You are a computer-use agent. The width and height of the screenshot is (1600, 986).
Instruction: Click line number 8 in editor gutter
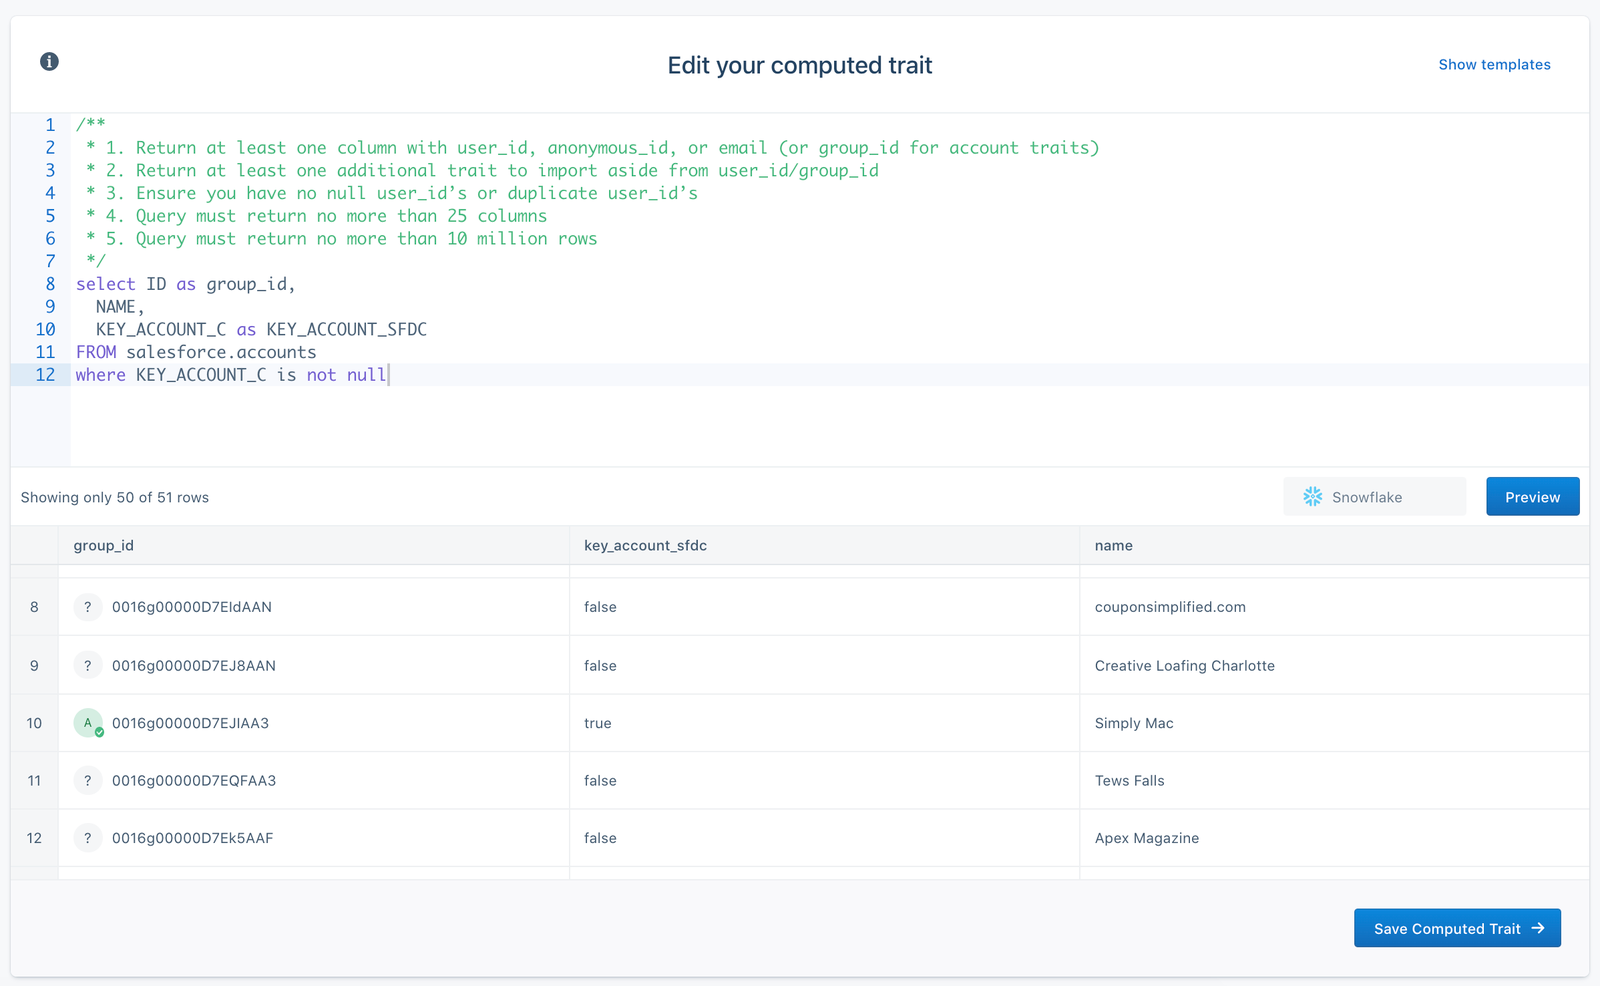coord(50,285)
